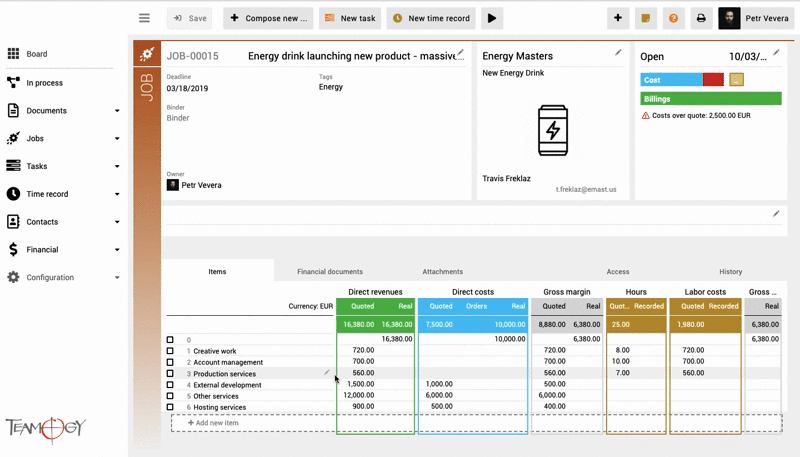Click the Teamogy logo
This screenshot has width=800, height=457.
point(46,428)
